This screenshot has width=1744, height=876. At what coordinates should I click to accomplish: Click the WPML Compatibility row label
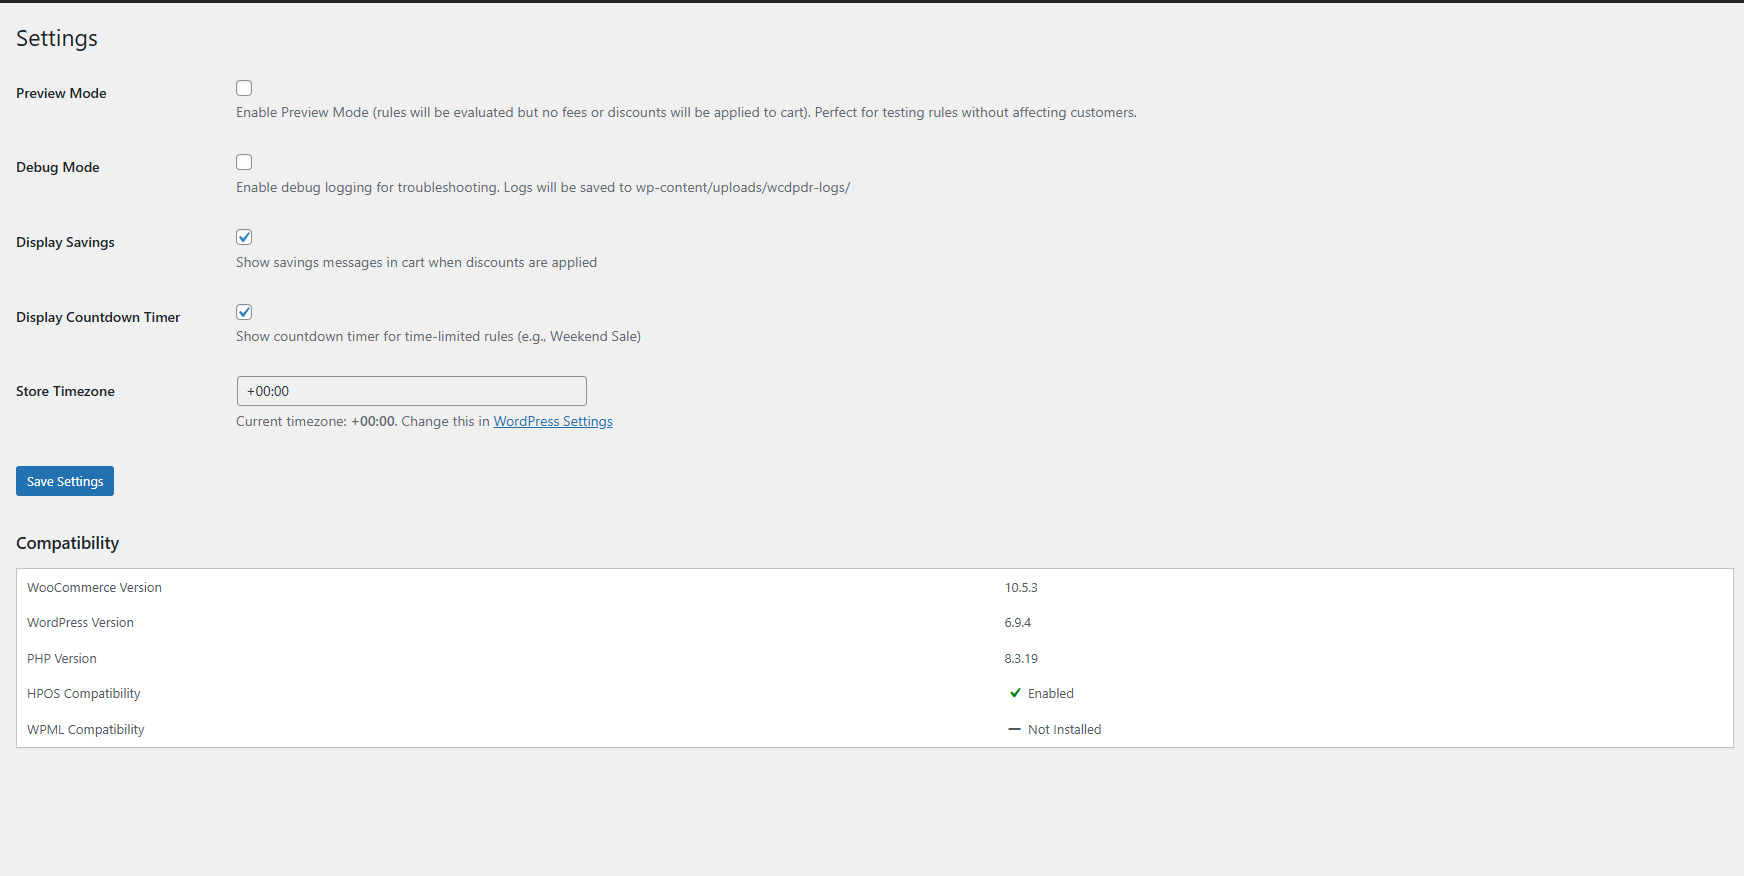coord(85,729)
